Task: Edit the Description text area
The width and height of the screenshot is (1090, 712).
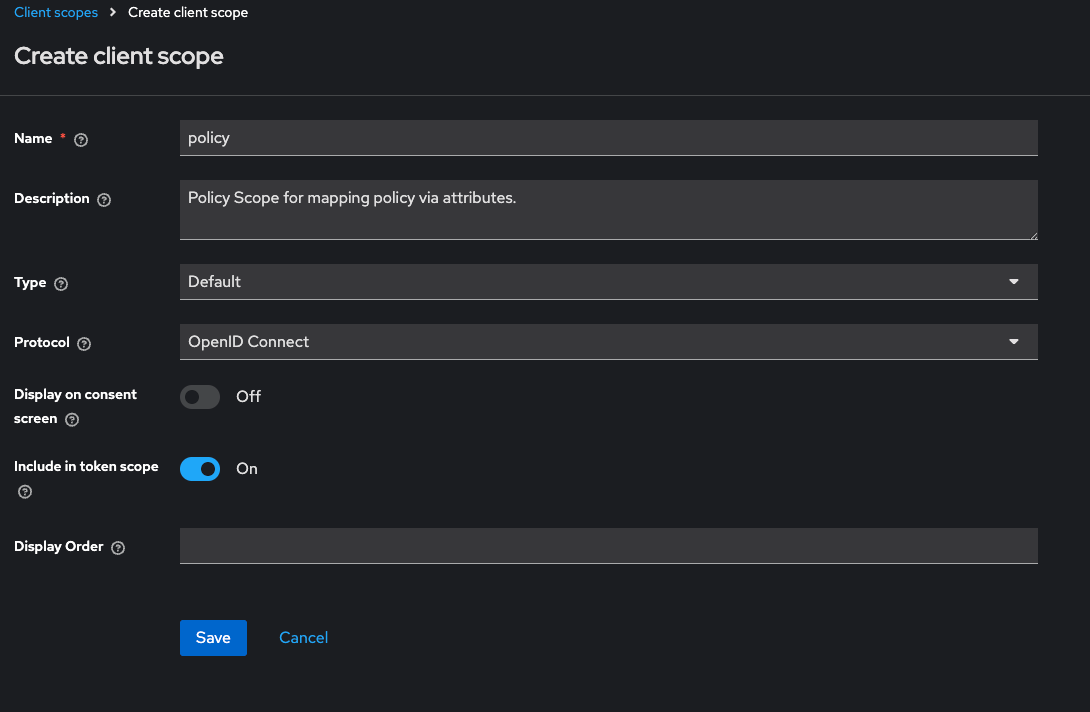Action: click(x=608, y=210)
